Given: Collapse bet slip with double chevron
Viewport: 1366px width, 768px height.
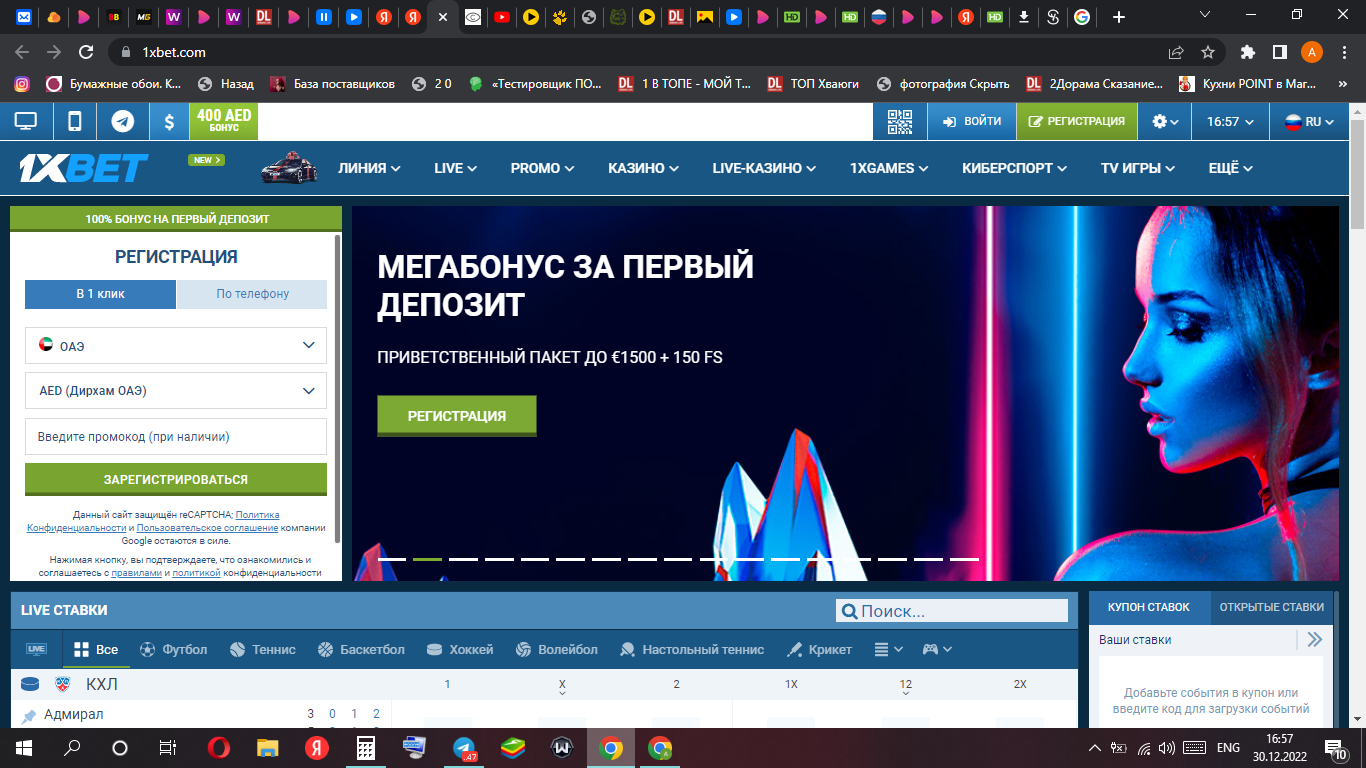Looking at the screenshot, I should tap(1314, 639).
